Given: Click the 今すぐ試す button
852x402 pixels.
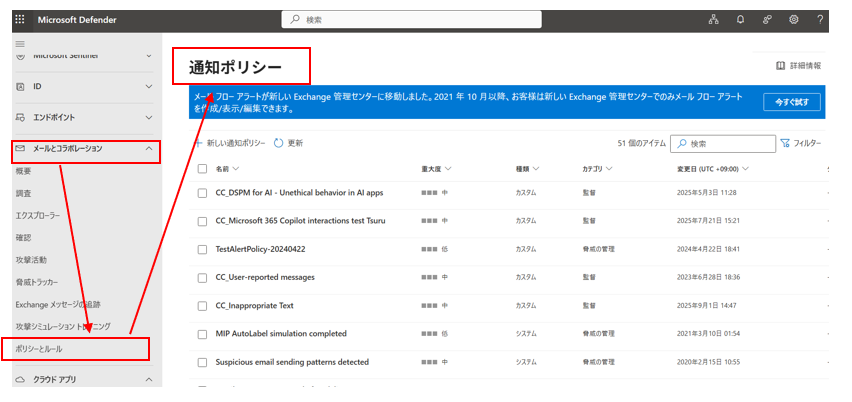Looking at the screenshot, I should click(x=792, y=102).
